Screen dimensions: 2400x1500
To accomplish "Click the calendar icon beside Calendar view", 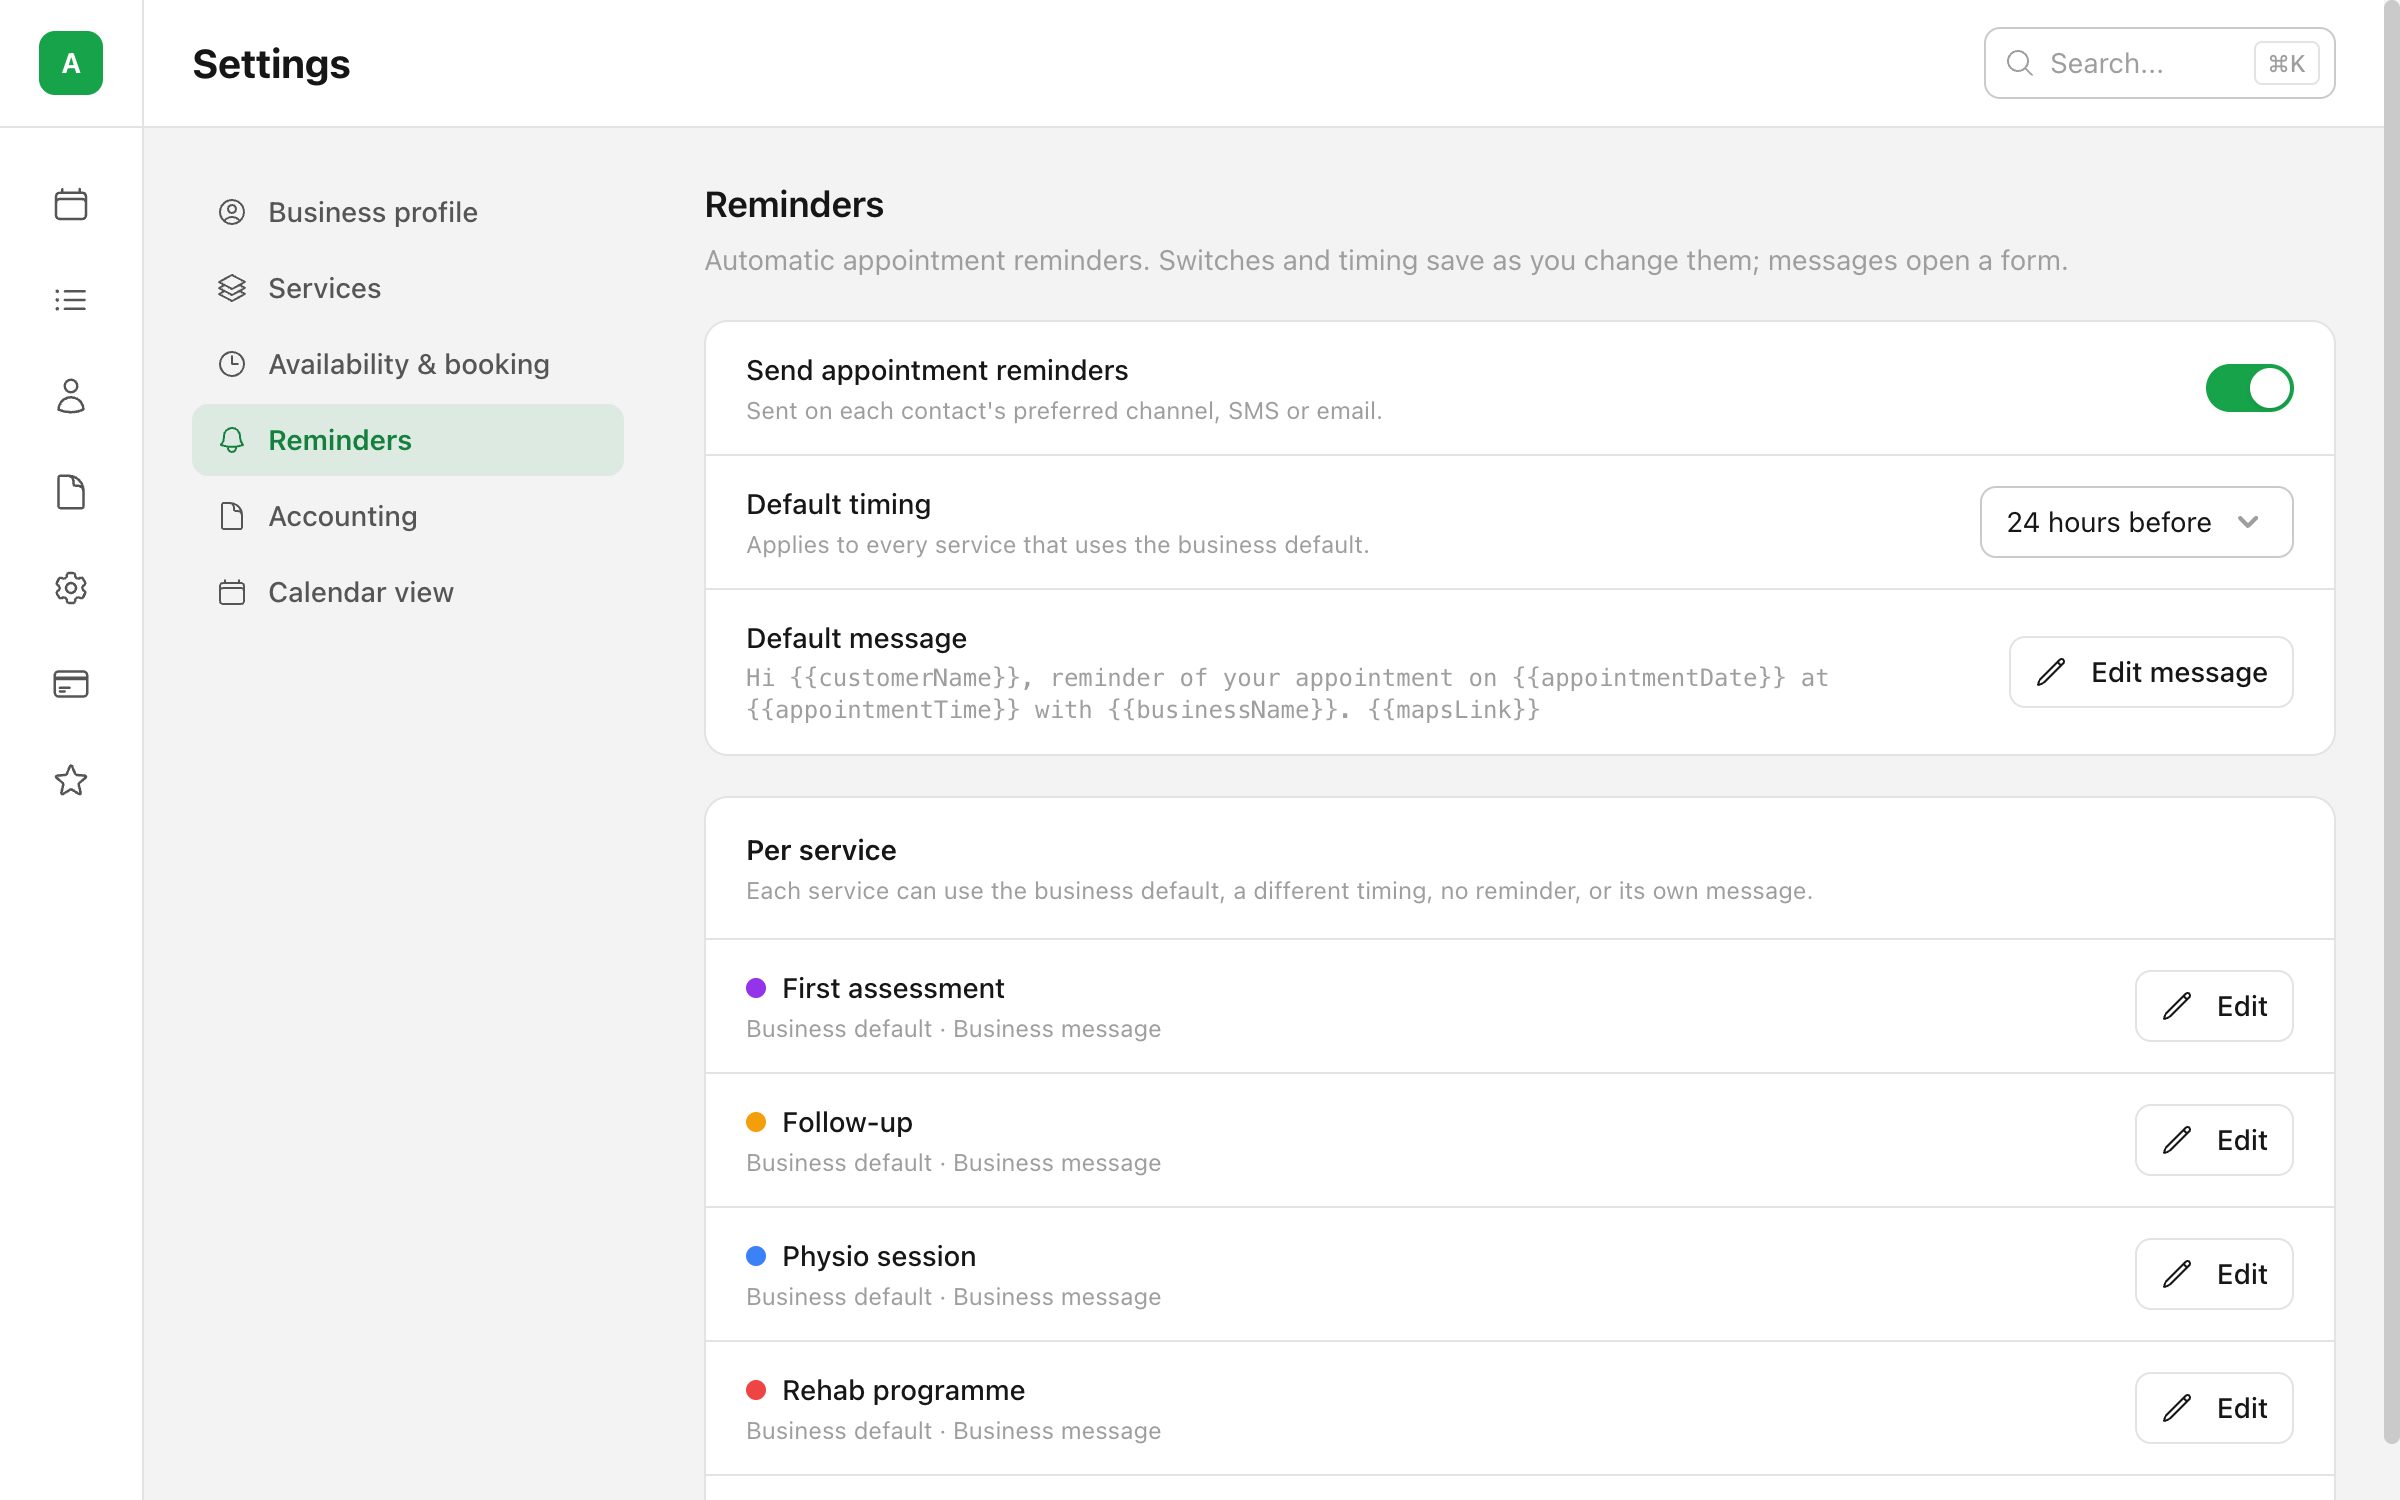I will [232, 592].
